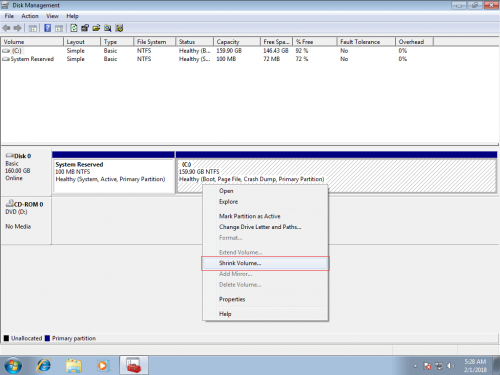Sort by the % Free column header

click(315, 42)
